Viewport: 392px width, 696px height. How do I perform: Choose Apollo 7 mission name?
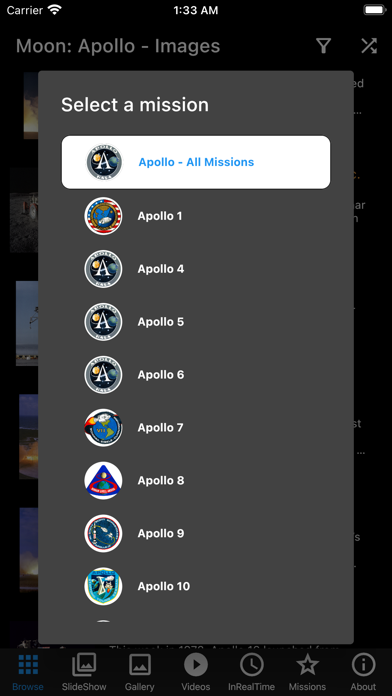pos(160,427)
